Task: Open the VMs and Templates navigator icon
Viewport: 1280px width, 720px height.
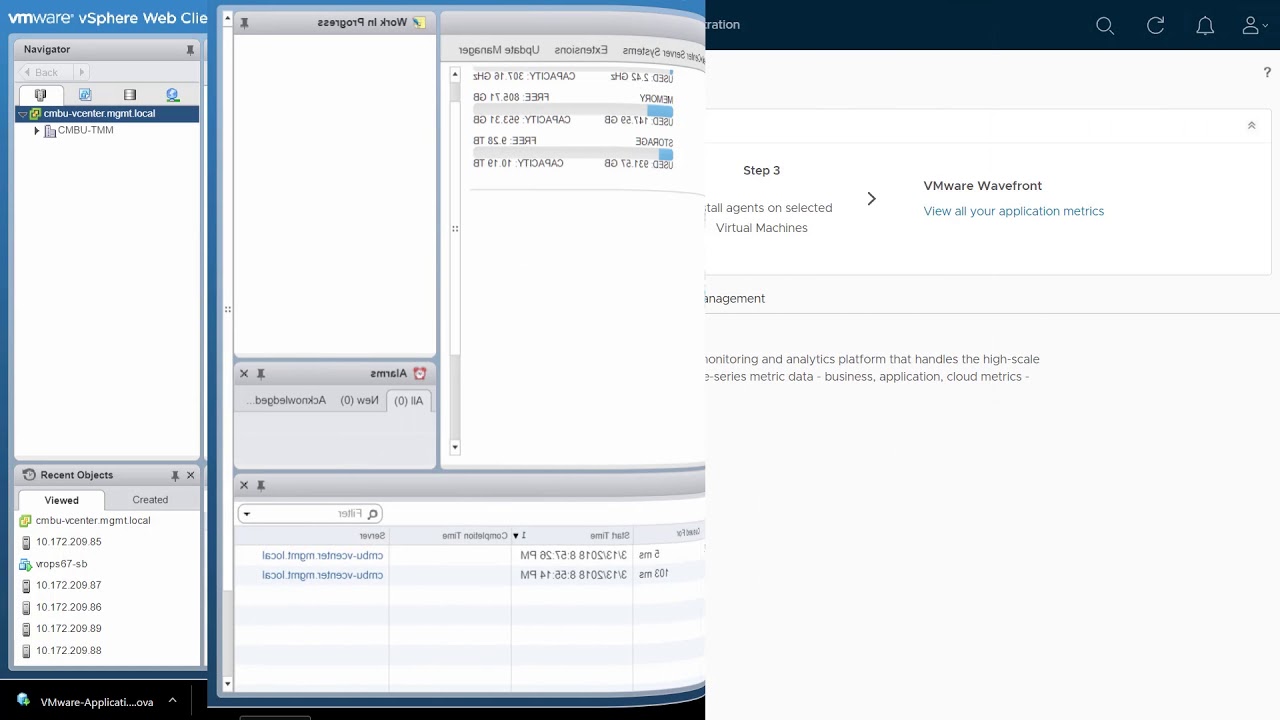Action: (x=85, y=95)
